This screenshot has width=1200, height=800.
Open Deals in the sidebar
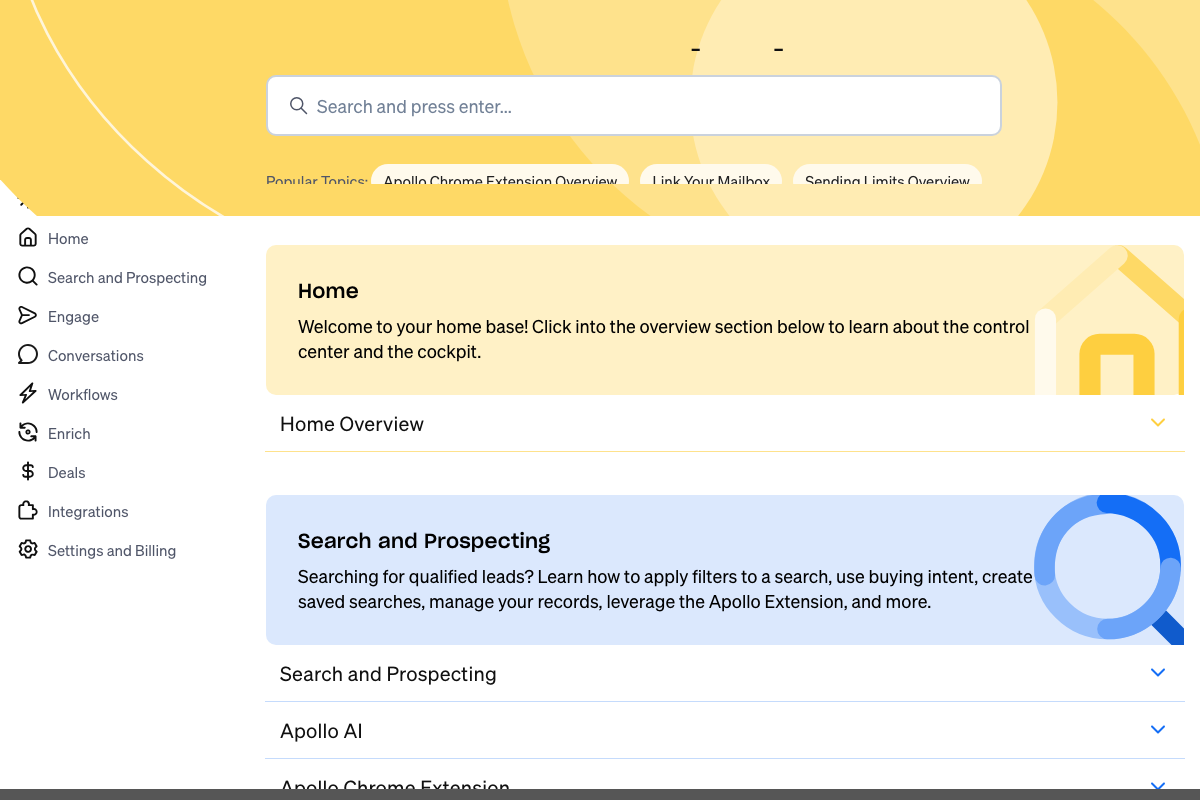pos(67,473)
